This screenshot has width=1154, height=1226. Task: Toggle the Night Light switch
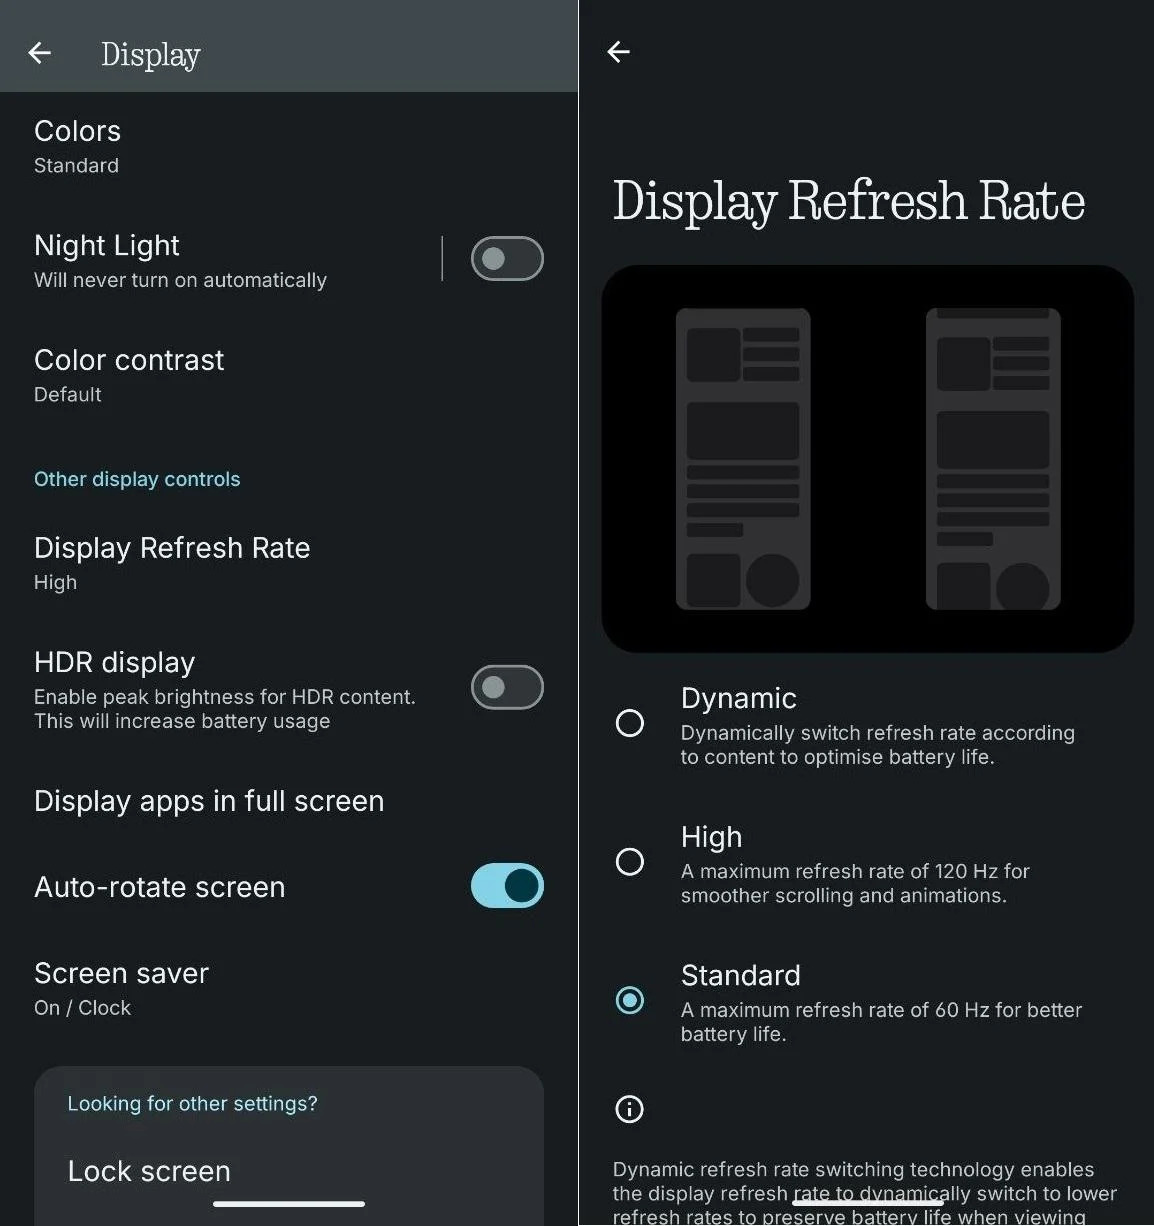coord(507,259)
